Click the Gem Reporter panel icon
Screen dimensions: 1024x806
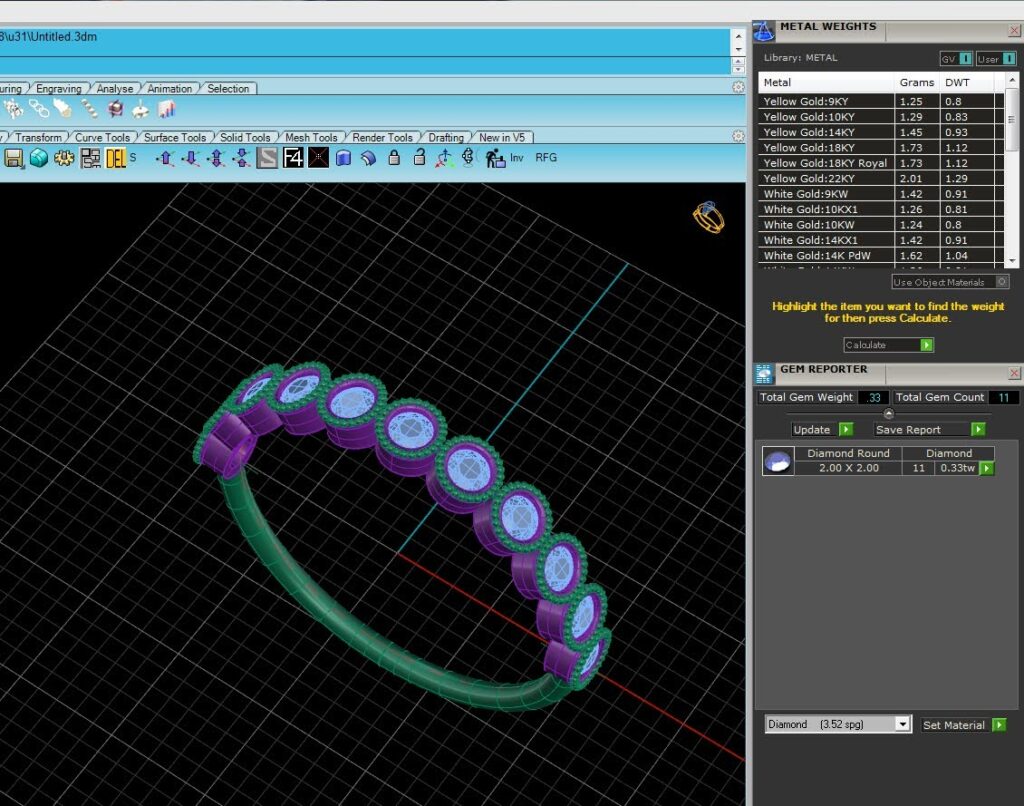pos(764,374)
